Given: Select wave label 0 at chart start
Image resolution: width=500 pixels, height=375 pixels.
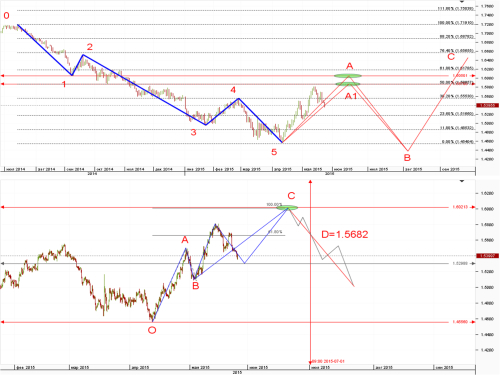Looking at the screenshot, I should click(x=6, y=15).
